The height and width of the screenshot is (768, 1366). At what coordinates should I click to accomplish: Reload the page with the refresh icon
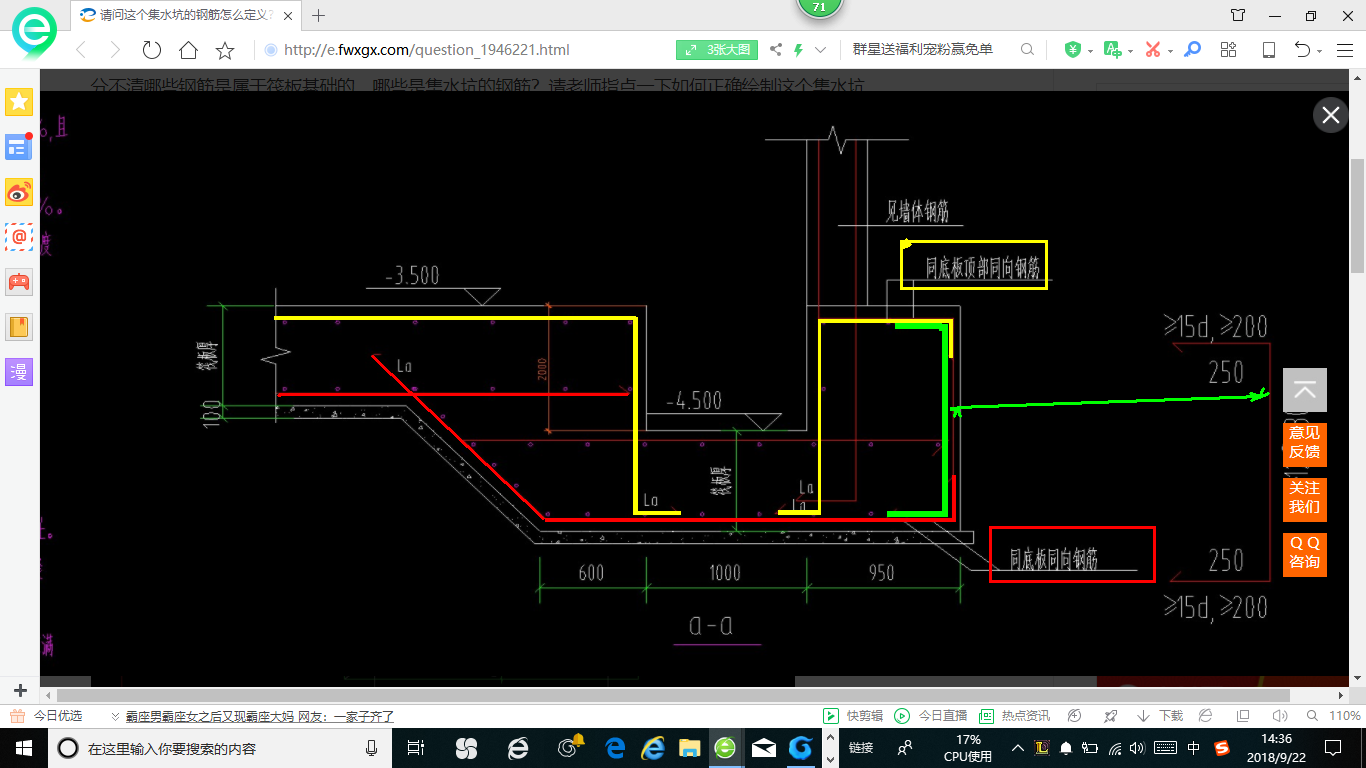click(x=152, y=50)
